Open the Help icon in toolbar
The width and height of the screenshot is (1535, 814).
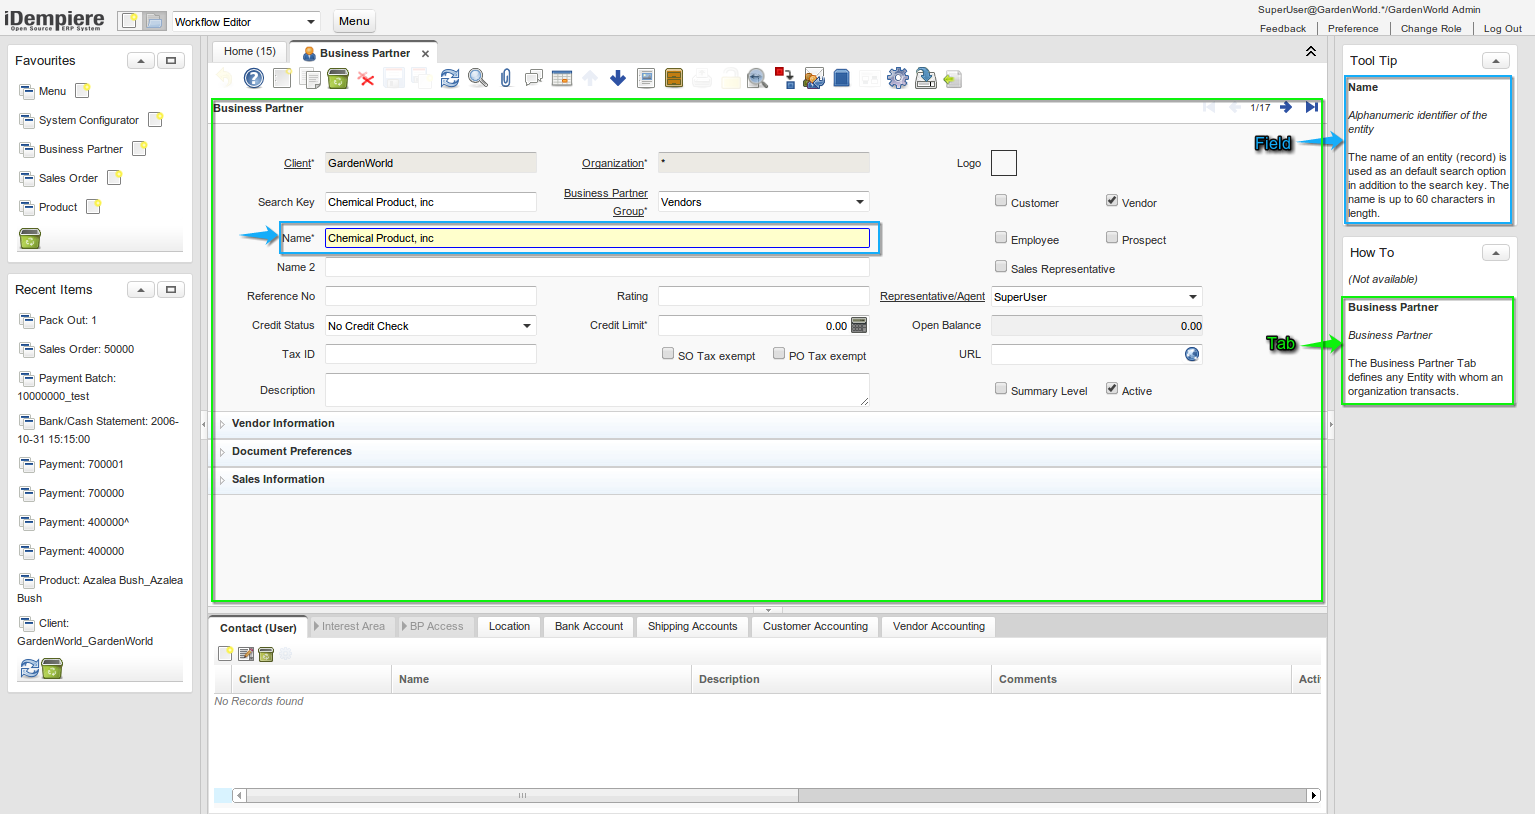(x=254, y=78)
